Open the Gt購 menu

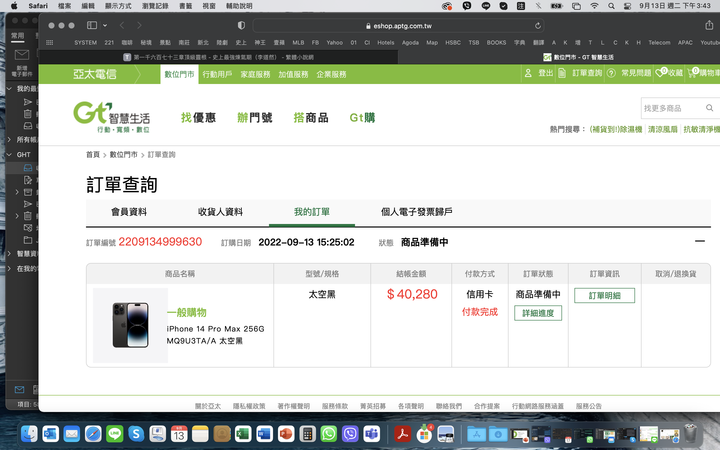(x=362, y=118)
